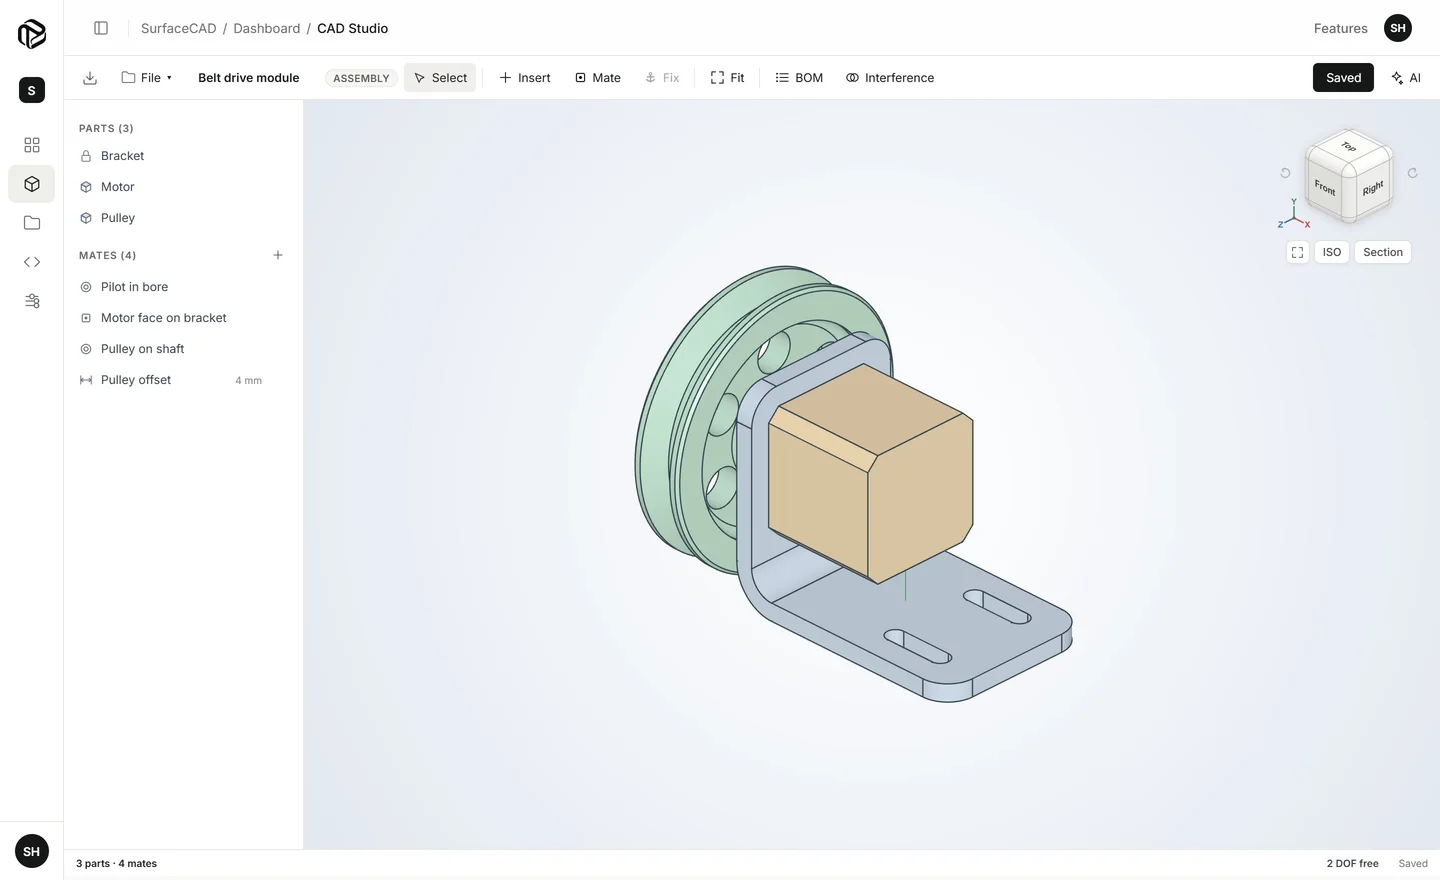Open SH user avatar at top right
The height and width of the screenshot is (880, 1440).
(x=1398, y=28)
